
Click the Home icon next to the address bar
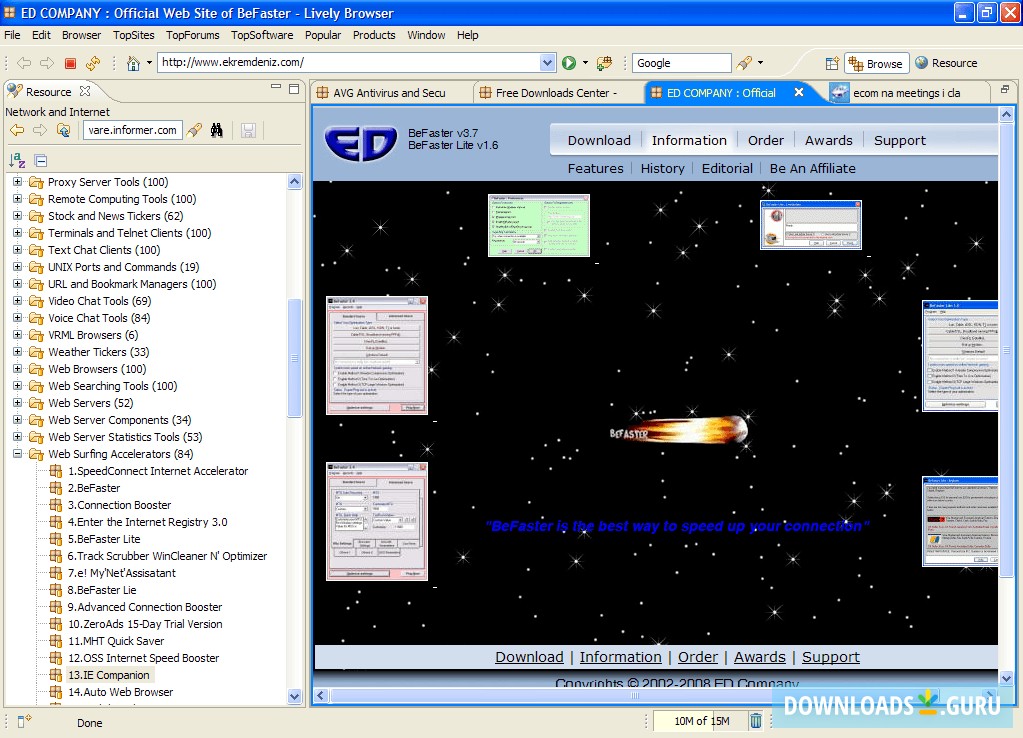[x=134, y=62]
